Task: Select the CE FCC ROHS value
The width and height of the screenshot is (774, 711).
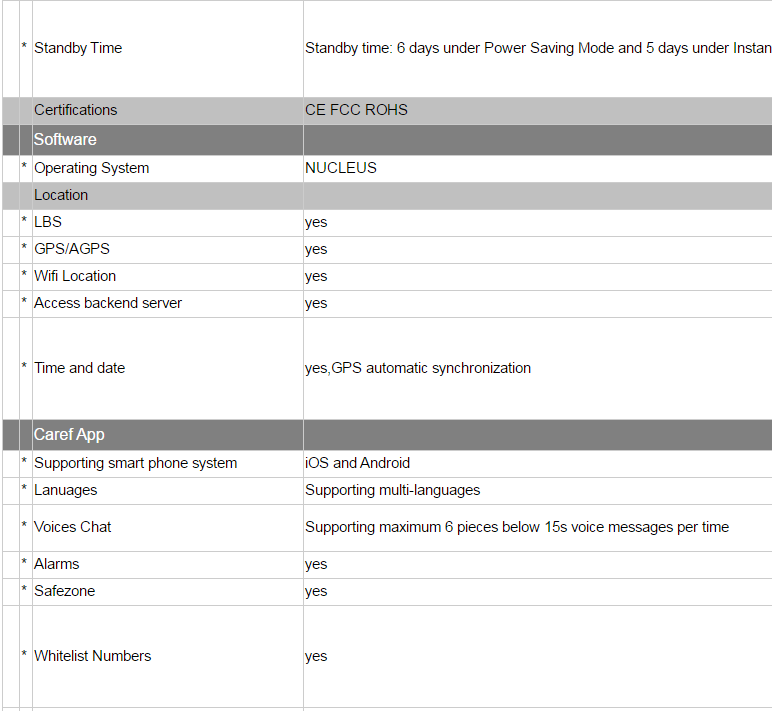Action: coord(356,110)
